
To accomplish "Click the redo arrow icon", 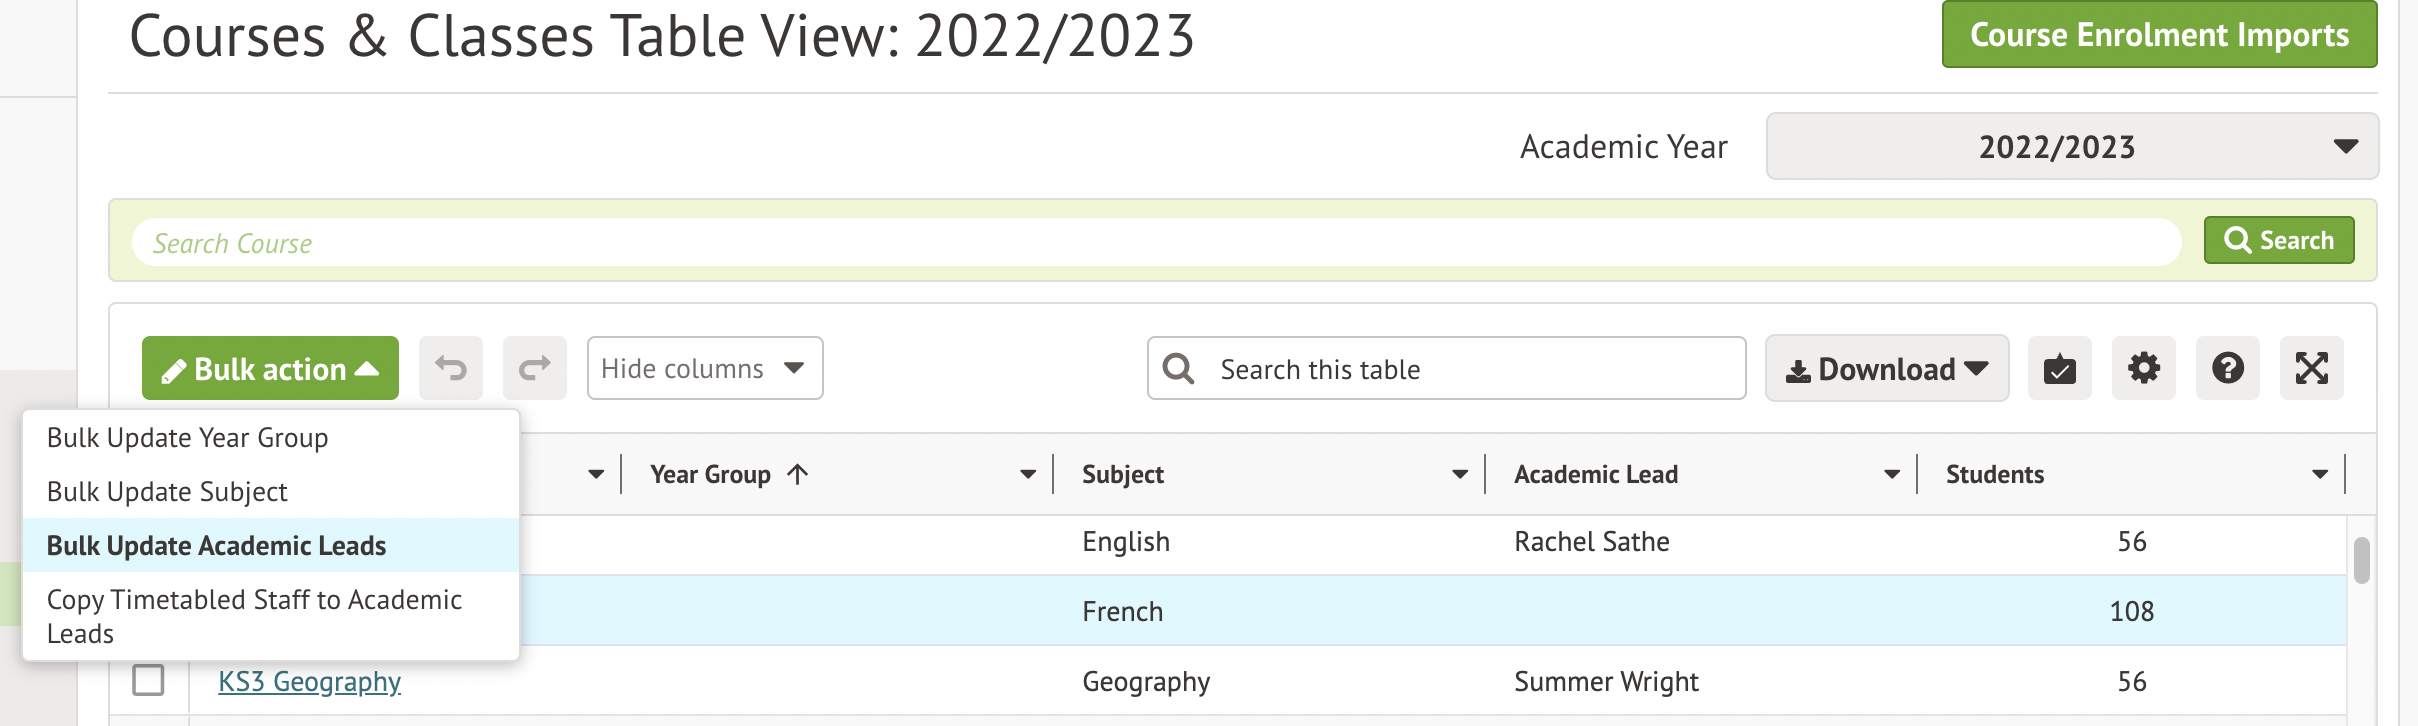I will [534, 369].
